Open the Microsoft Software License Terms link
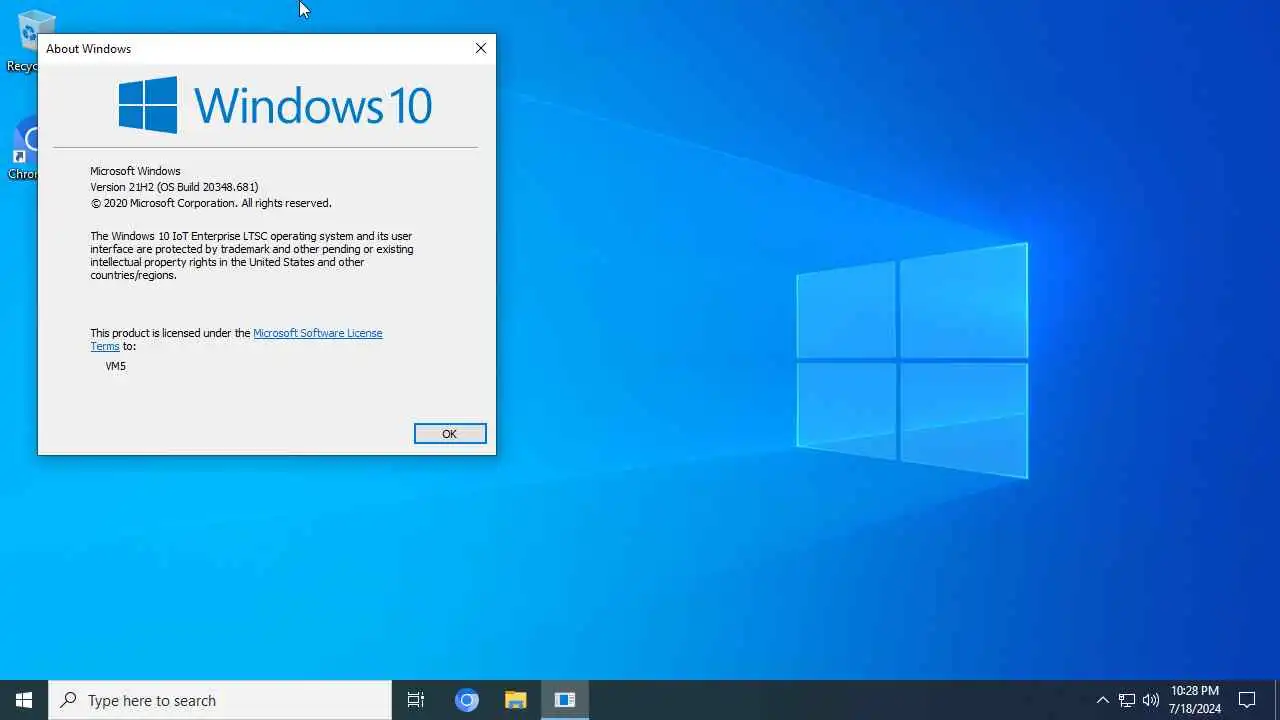Screen dimensions: 1280x720 pyautogui.click(x=237, y=340)
